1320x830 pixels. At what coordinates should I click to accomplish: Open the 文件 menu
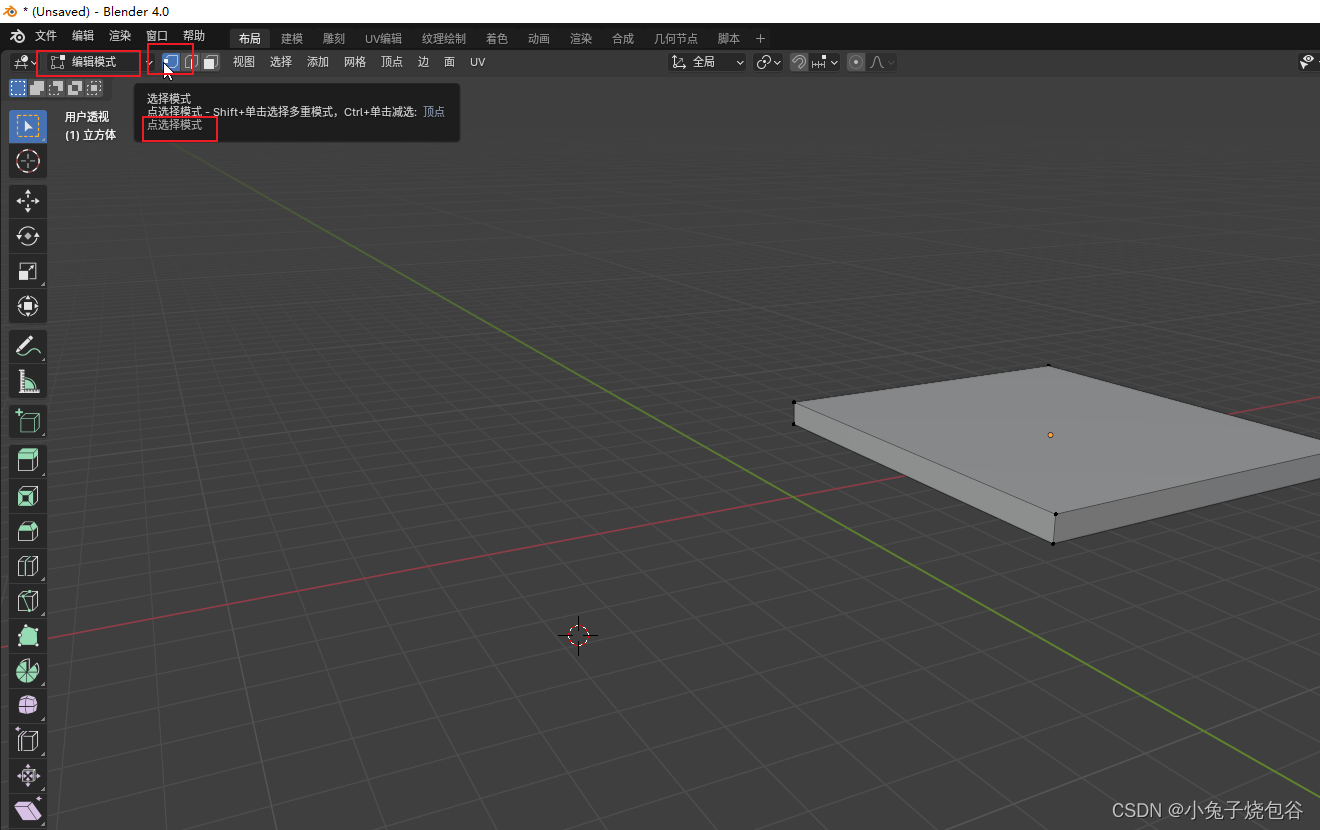46,36
